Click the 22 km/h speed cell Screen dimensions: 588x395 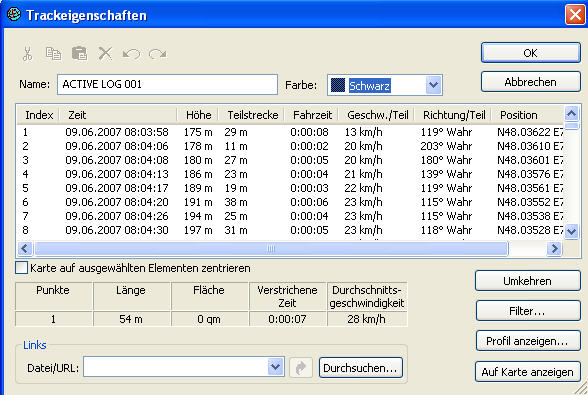tap(363, 188)
